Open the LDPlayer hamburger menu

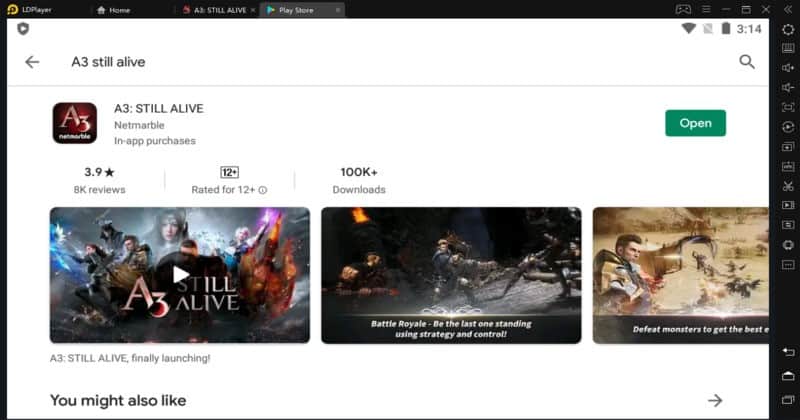click(x=706, y=9)
